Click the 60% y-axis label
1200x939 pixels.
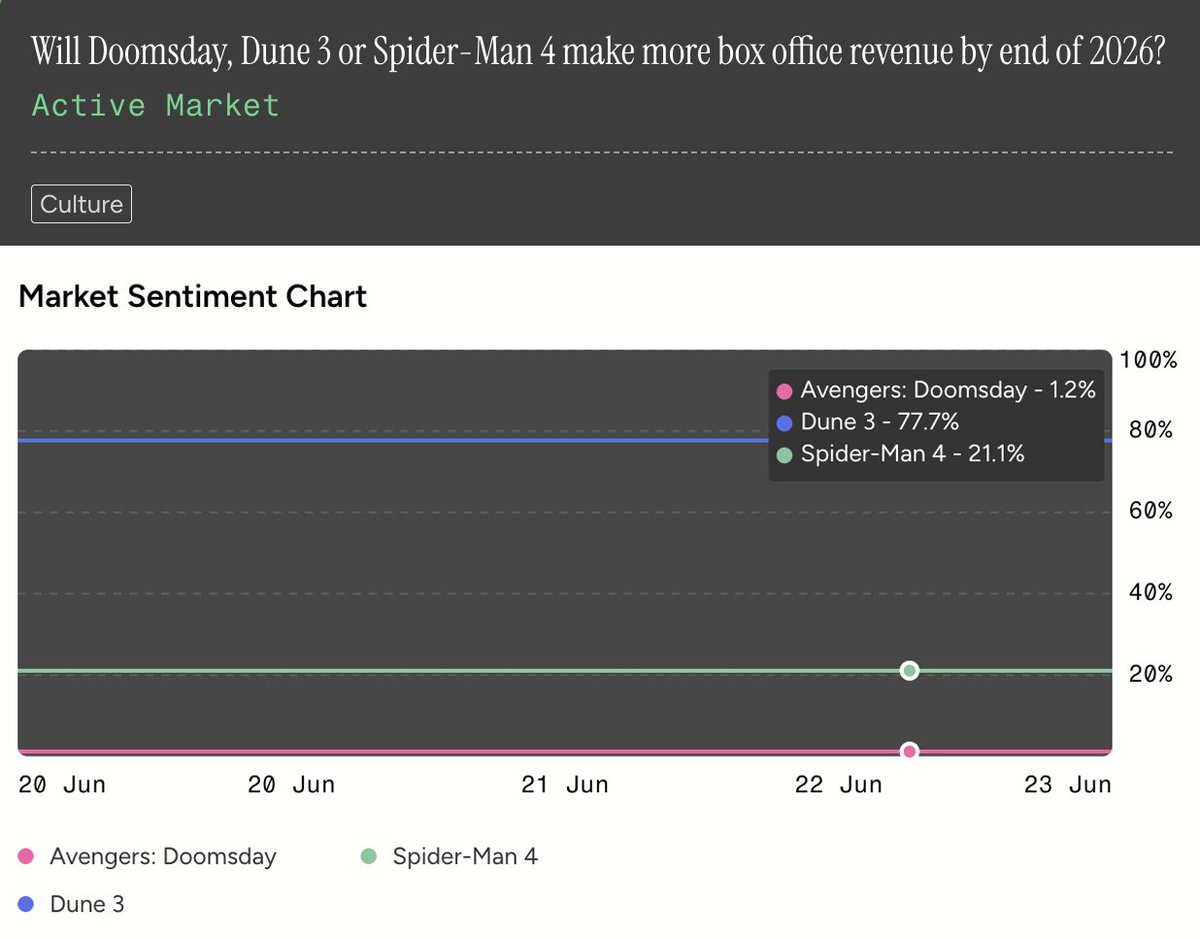tap(1152, 511)
